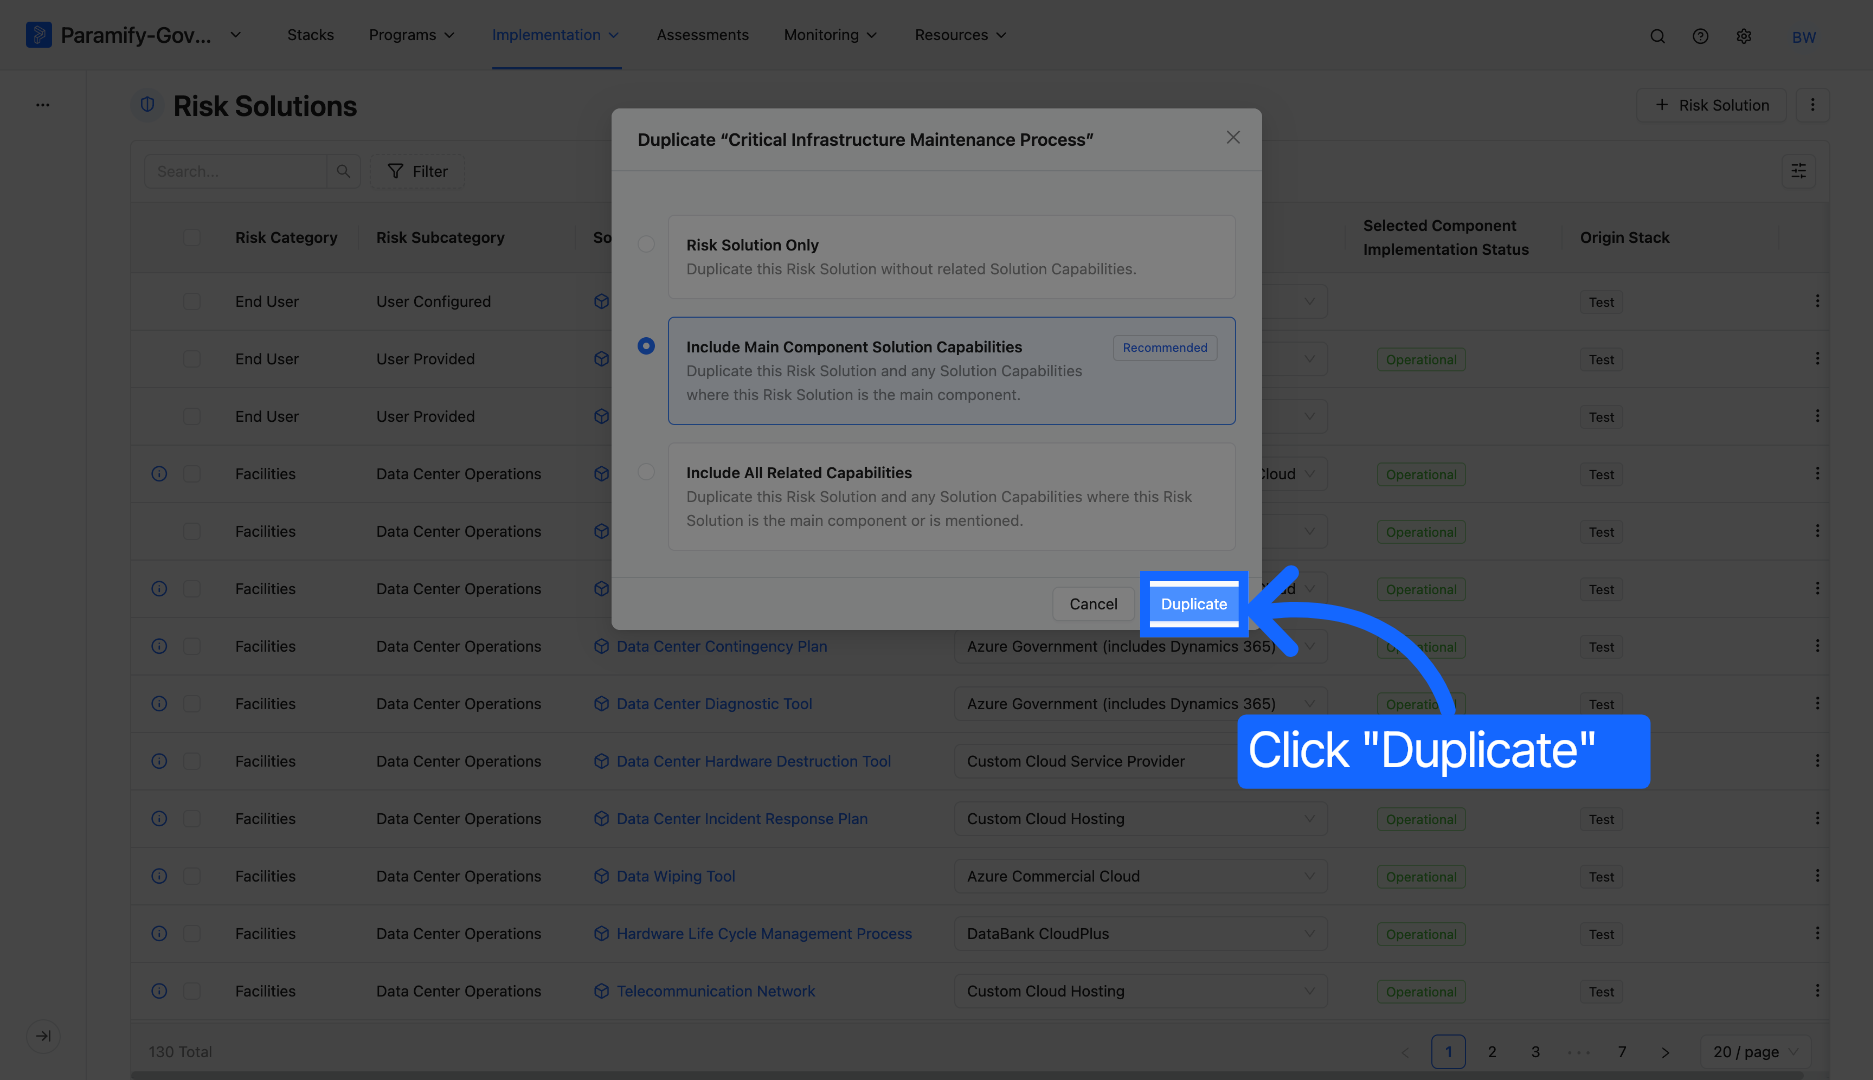Open row actions for User Configured row
The width and height of the screenshot is (1873, 1080).
(1817, 301)
